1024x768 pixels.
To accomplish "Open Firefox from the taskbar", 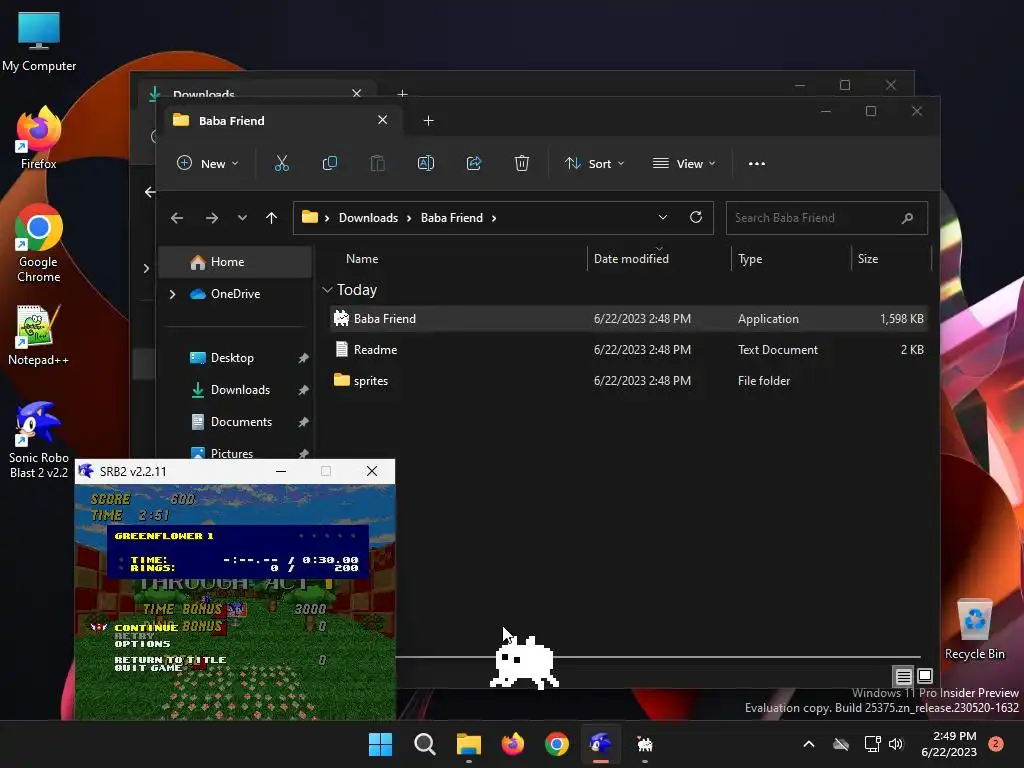I will click(513, 744).
